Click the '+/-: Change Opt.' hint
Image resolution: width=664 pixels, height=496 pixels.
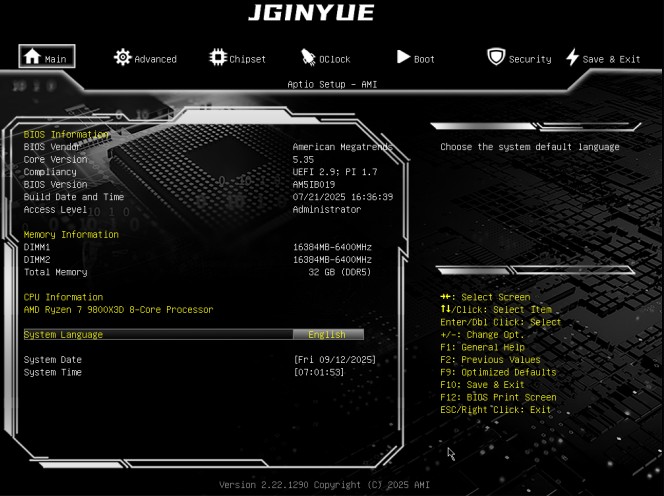[x=482, y=335]
